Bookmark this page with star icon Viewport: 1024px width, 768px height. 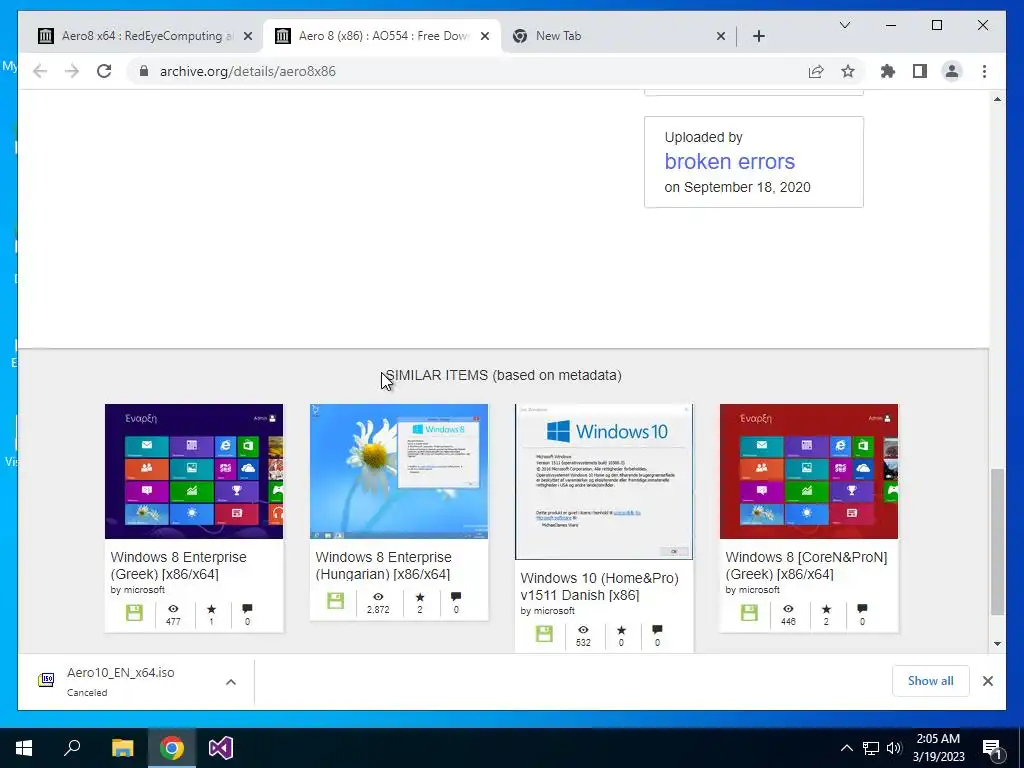click(848, 71)
